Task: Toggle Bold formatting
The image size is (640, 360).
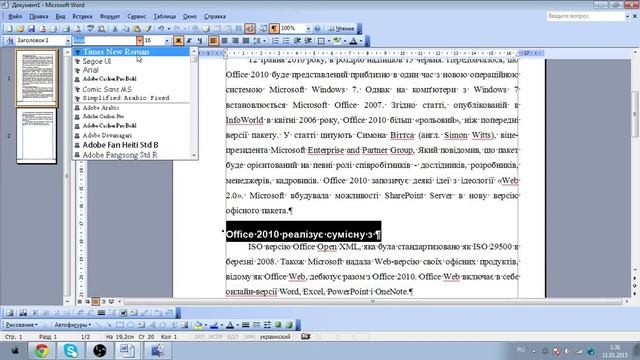Action: 178,40
